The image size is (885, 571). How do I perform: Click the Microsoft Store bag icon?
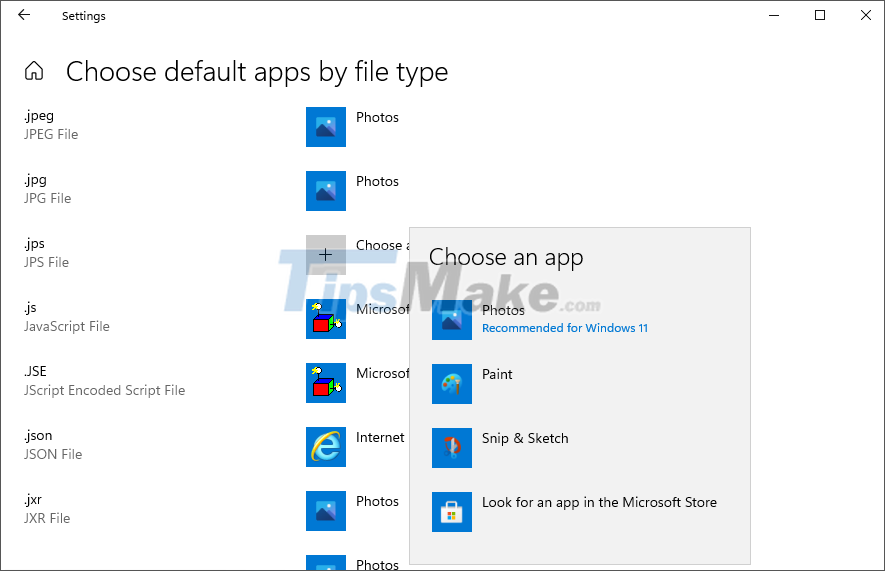[x=452, y=512]
